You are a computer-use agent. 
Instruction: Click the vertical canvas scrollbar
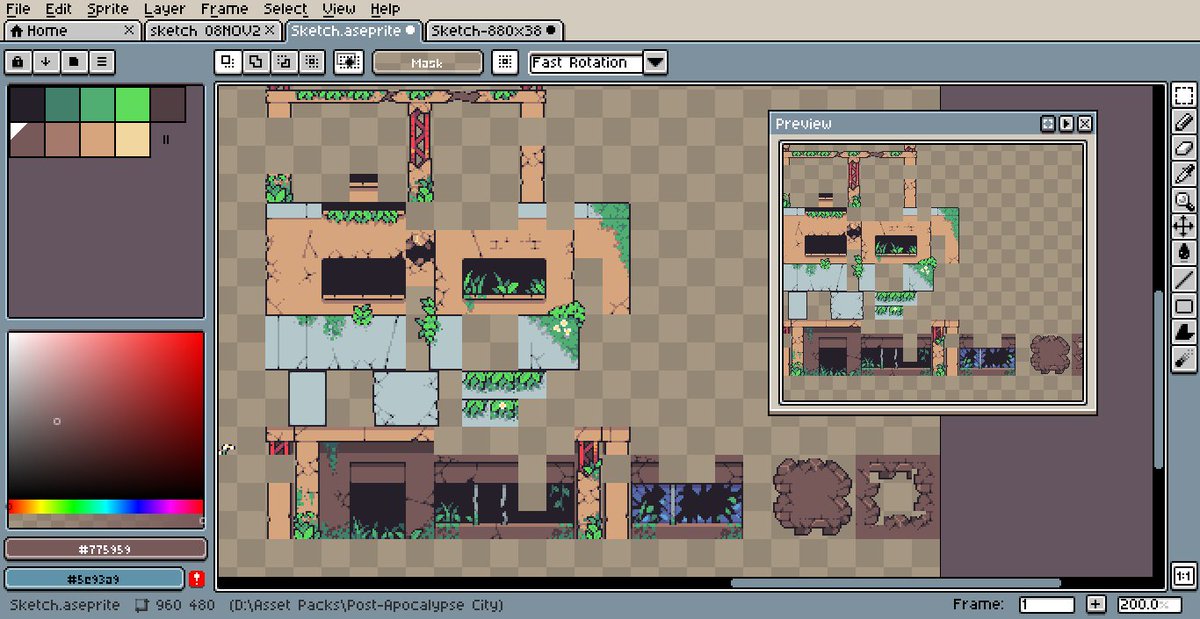click(x=1159, y=380)
